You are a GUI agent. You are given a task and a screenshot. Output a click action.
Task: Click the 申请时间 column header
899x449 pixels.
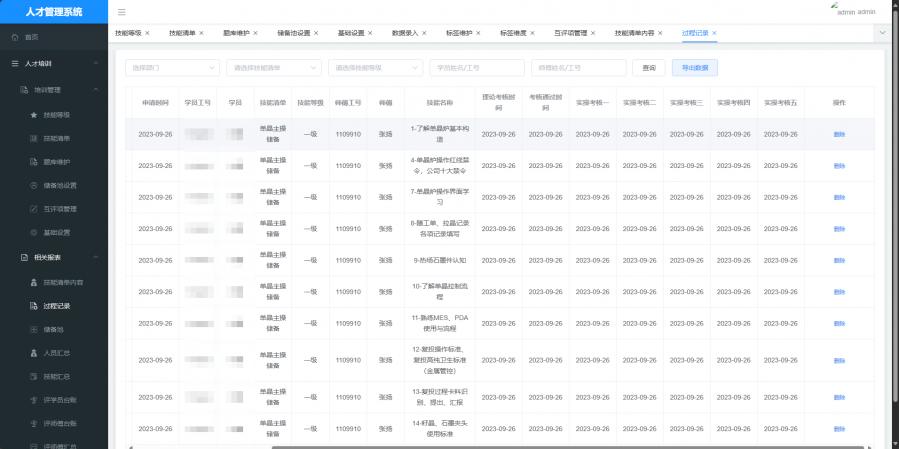tap(155, 103)
